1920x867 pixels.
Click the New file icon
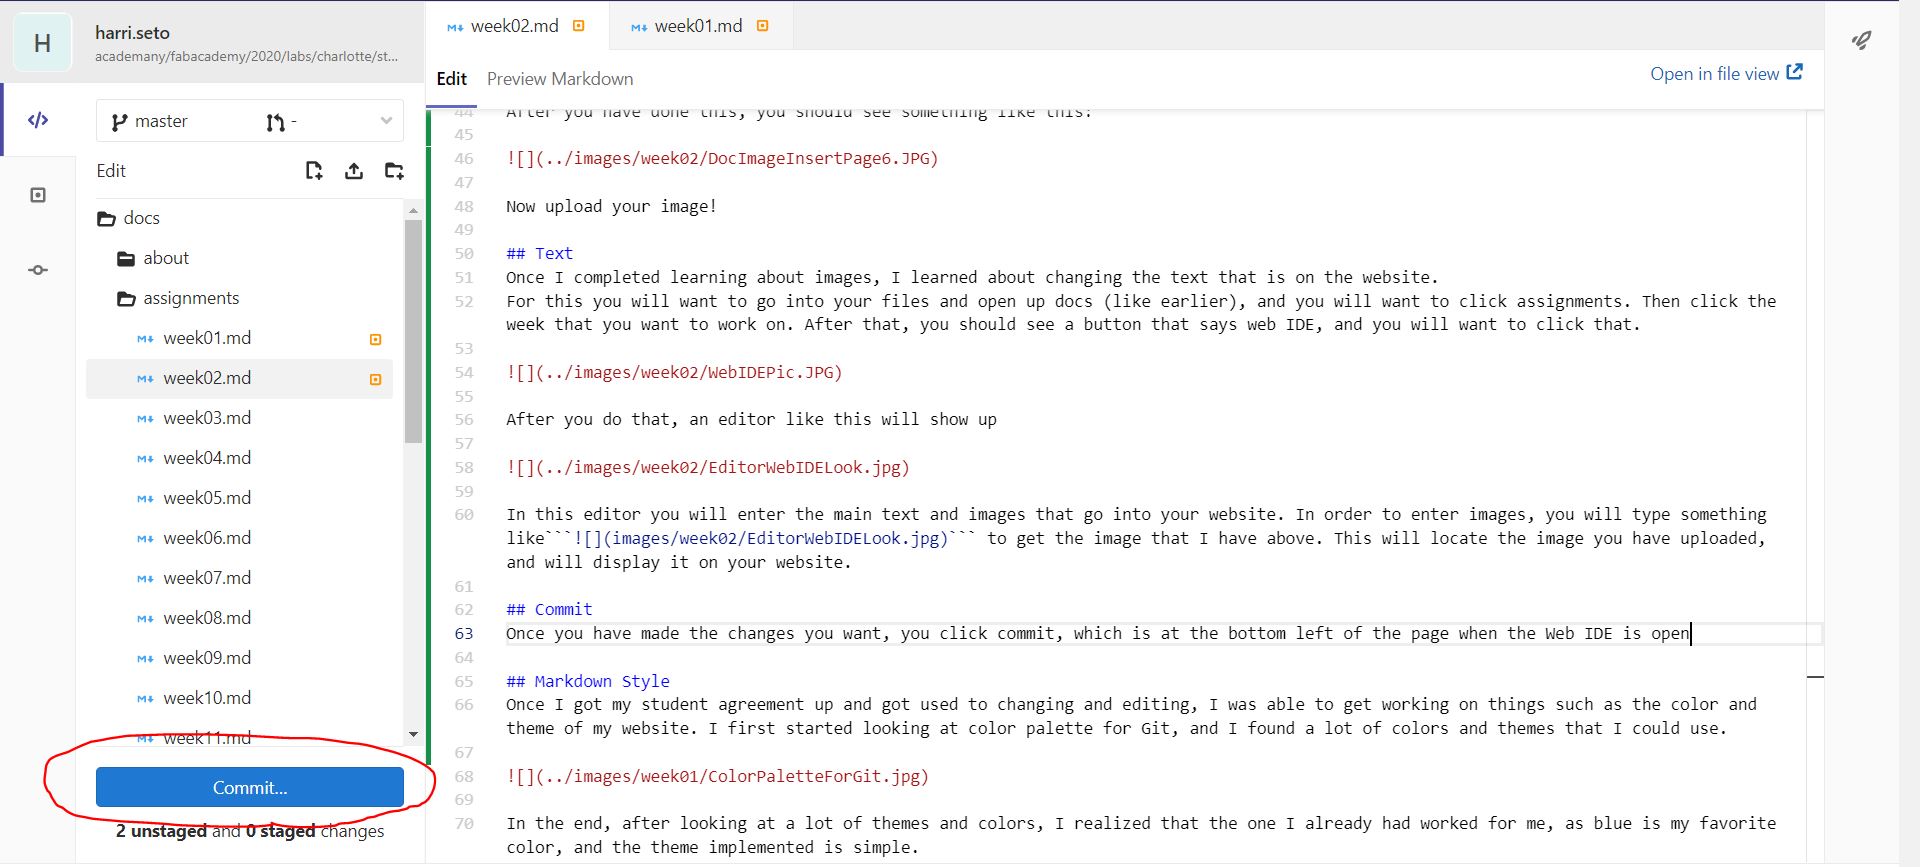pos(314,171)
